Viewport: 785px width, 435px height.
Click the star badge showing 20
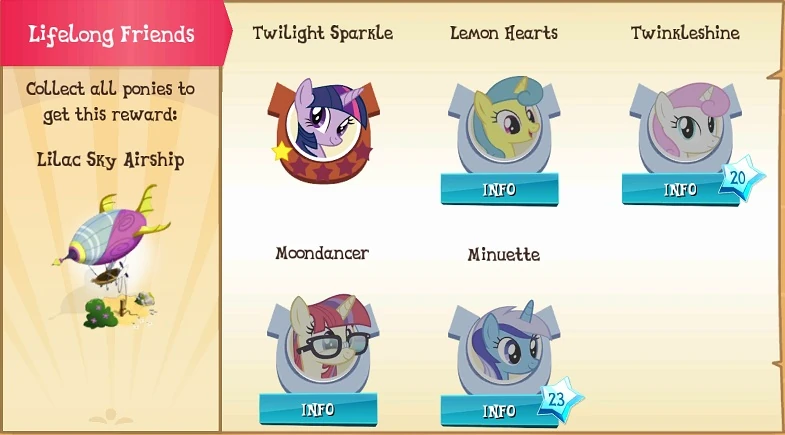pos(741,178)
